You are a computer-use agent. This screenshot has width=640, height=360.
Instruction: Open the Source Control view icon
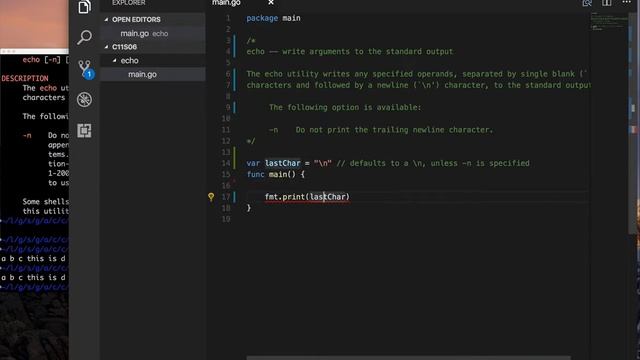(85, 69)
